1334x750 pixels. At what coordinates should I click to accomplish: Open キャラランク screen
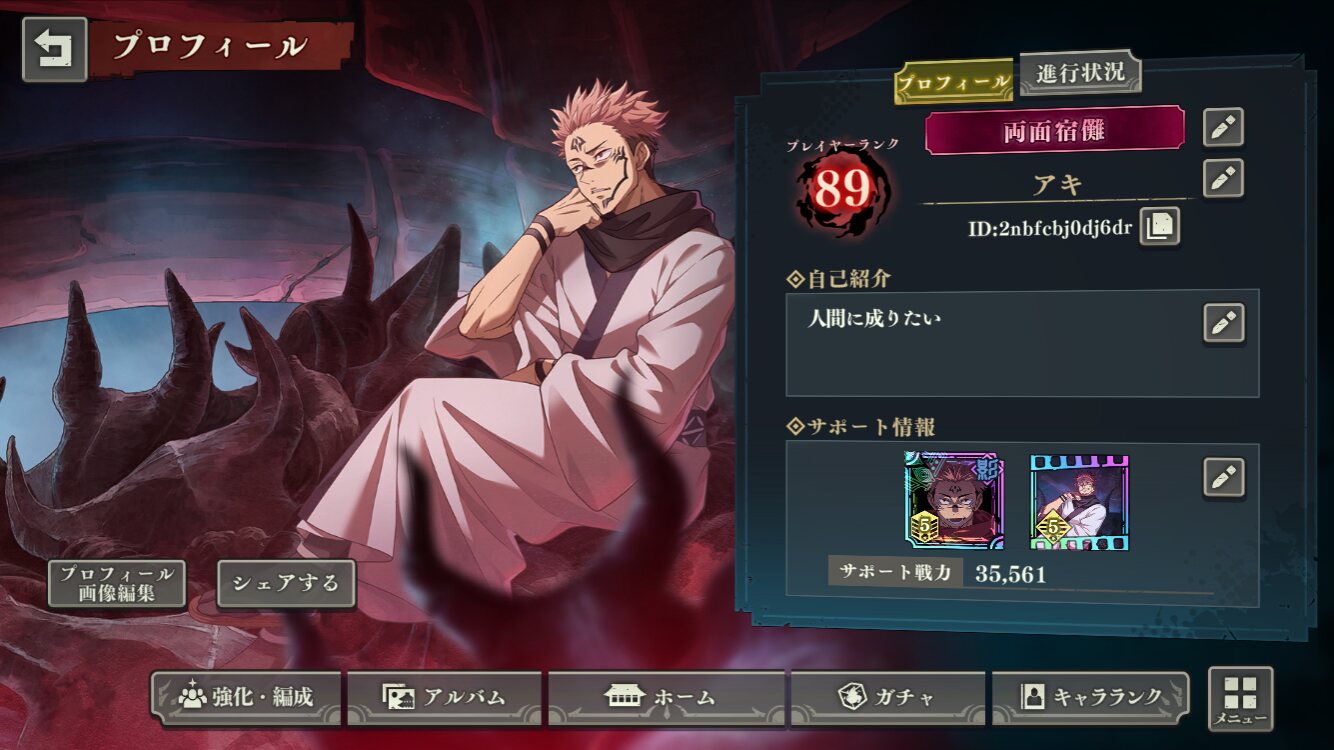tap(1090, 697)
